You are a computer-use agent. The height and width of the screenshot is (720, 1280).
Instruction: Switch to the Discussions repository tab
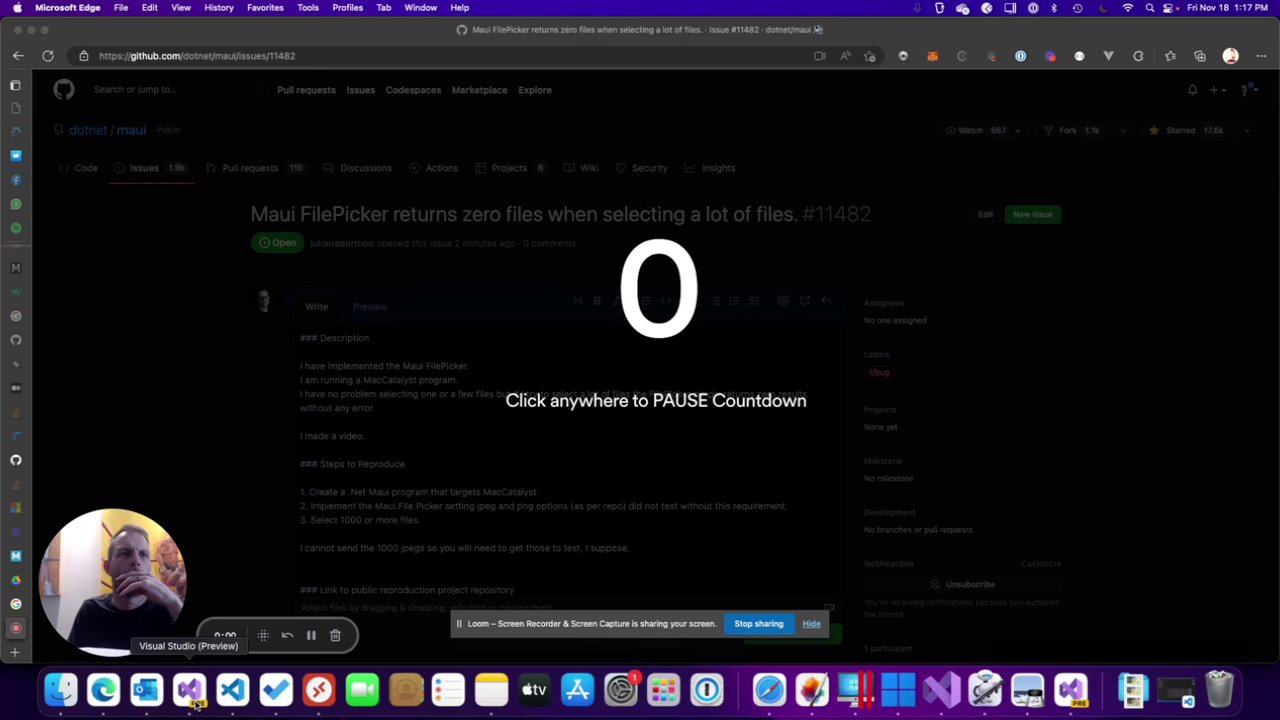[x=357, y=168]
